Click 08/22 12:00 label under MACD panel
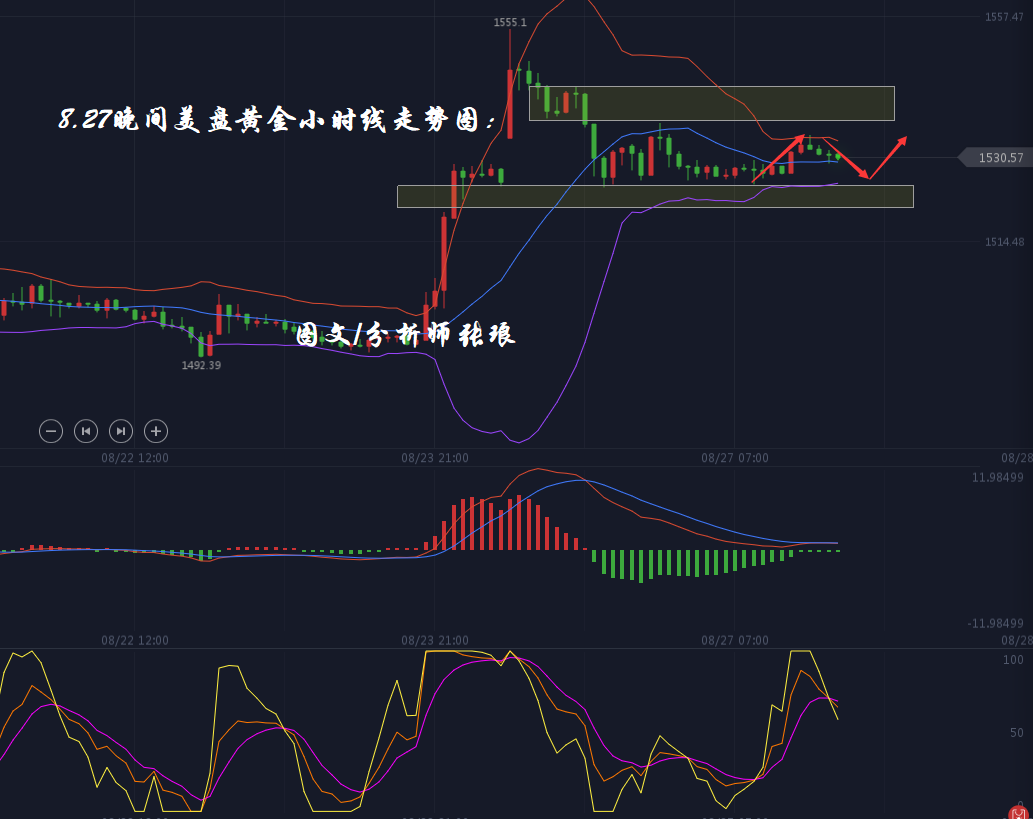 tap(135, 640)
